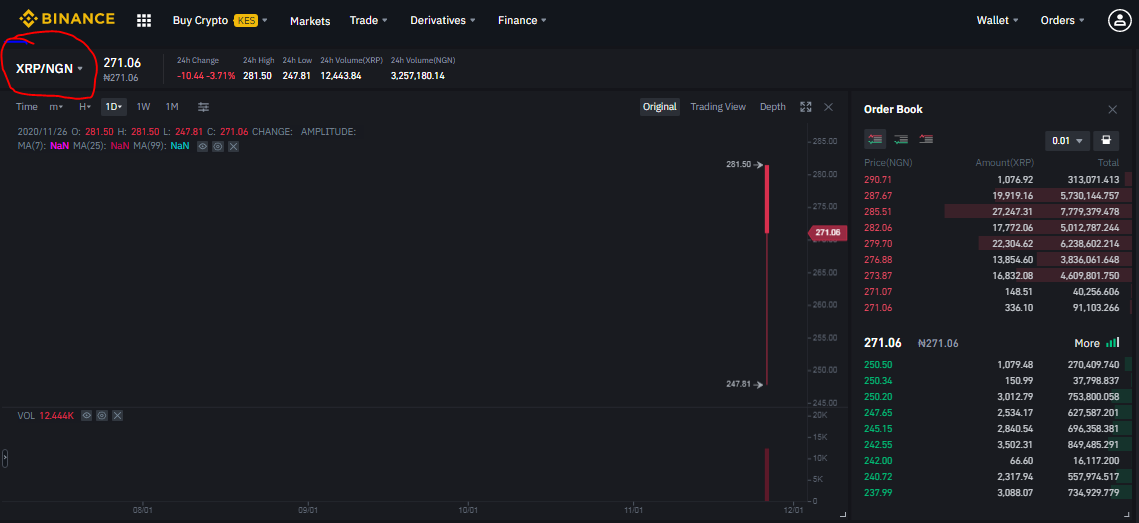Expand the Finance menu

(x=522, y=20)
